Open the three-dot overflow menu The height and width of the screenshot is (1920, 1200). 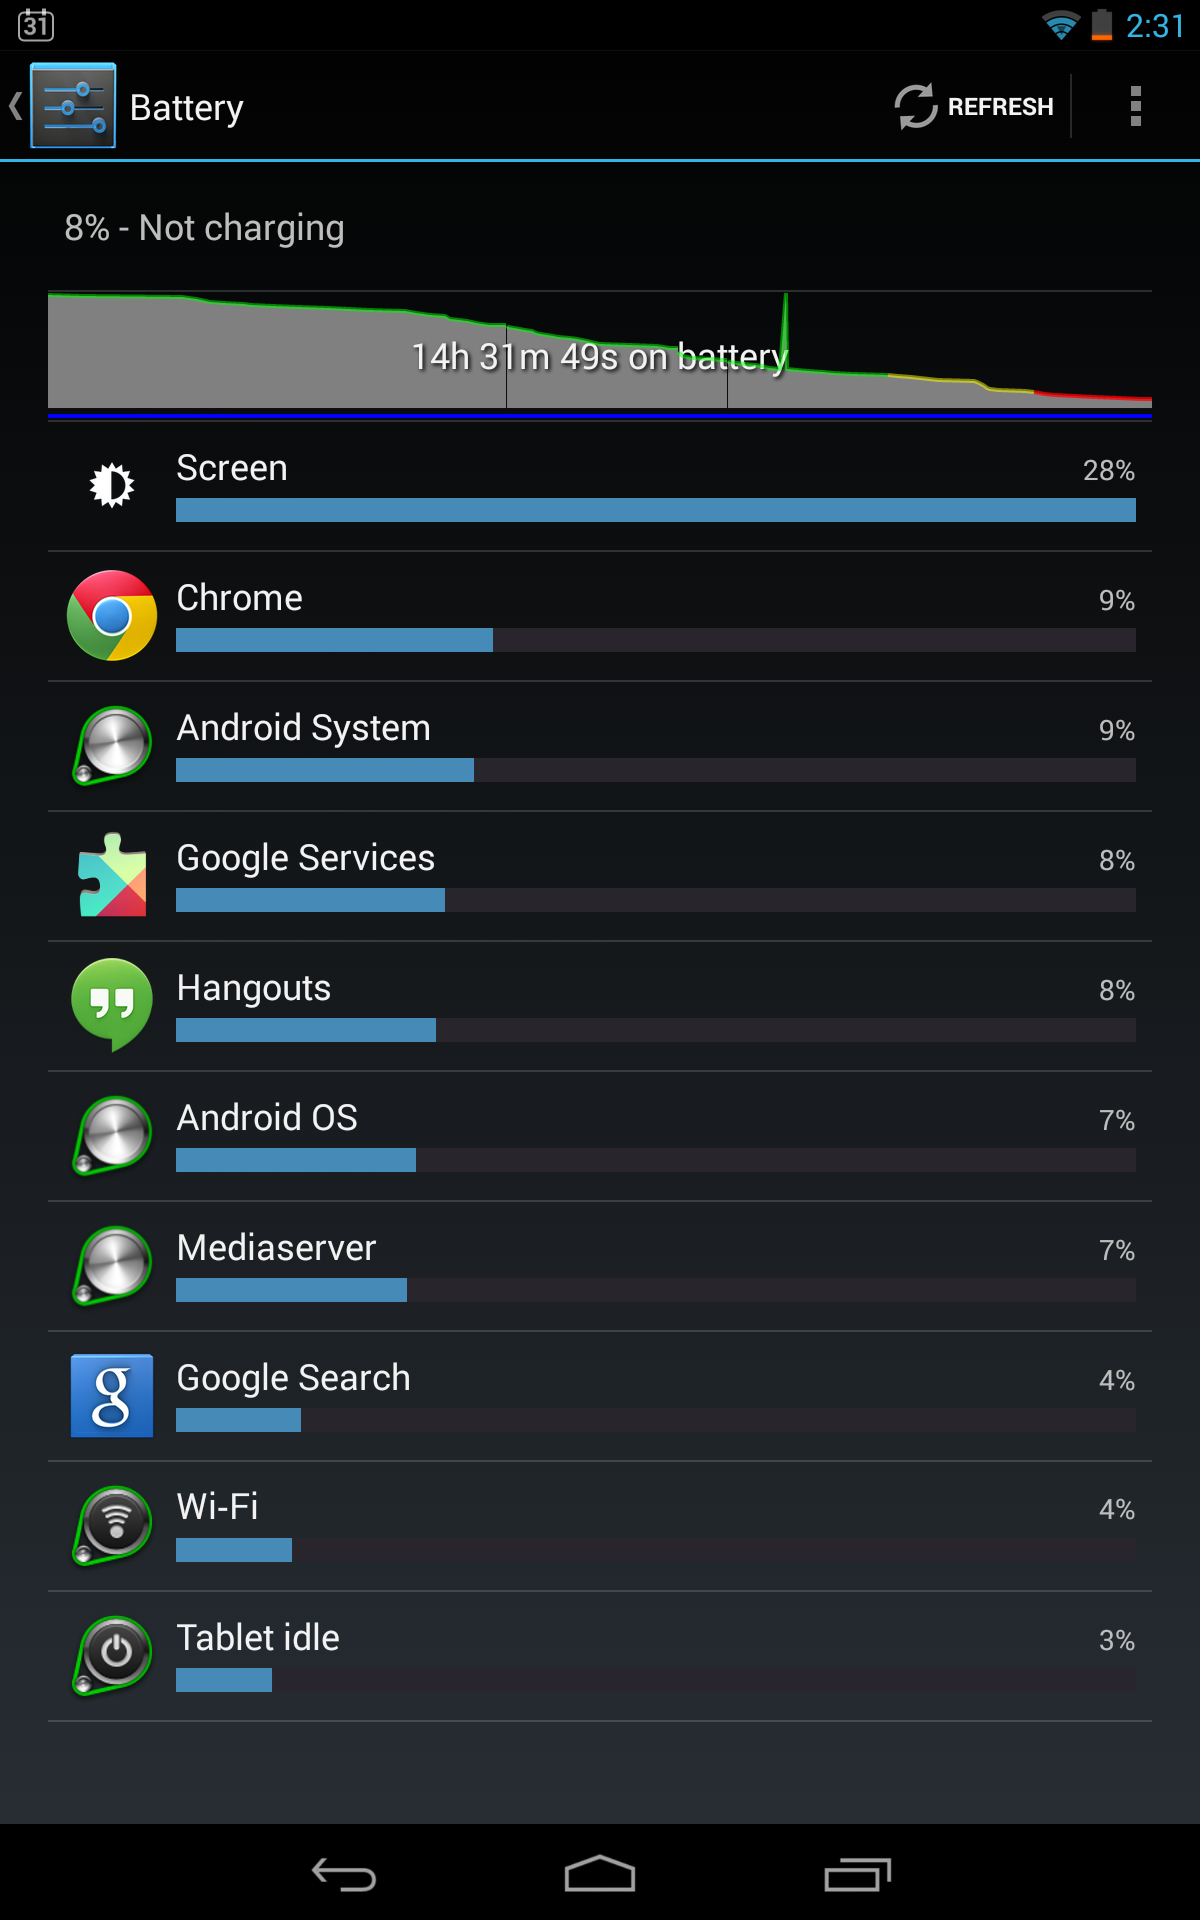tap(1135, 106)
